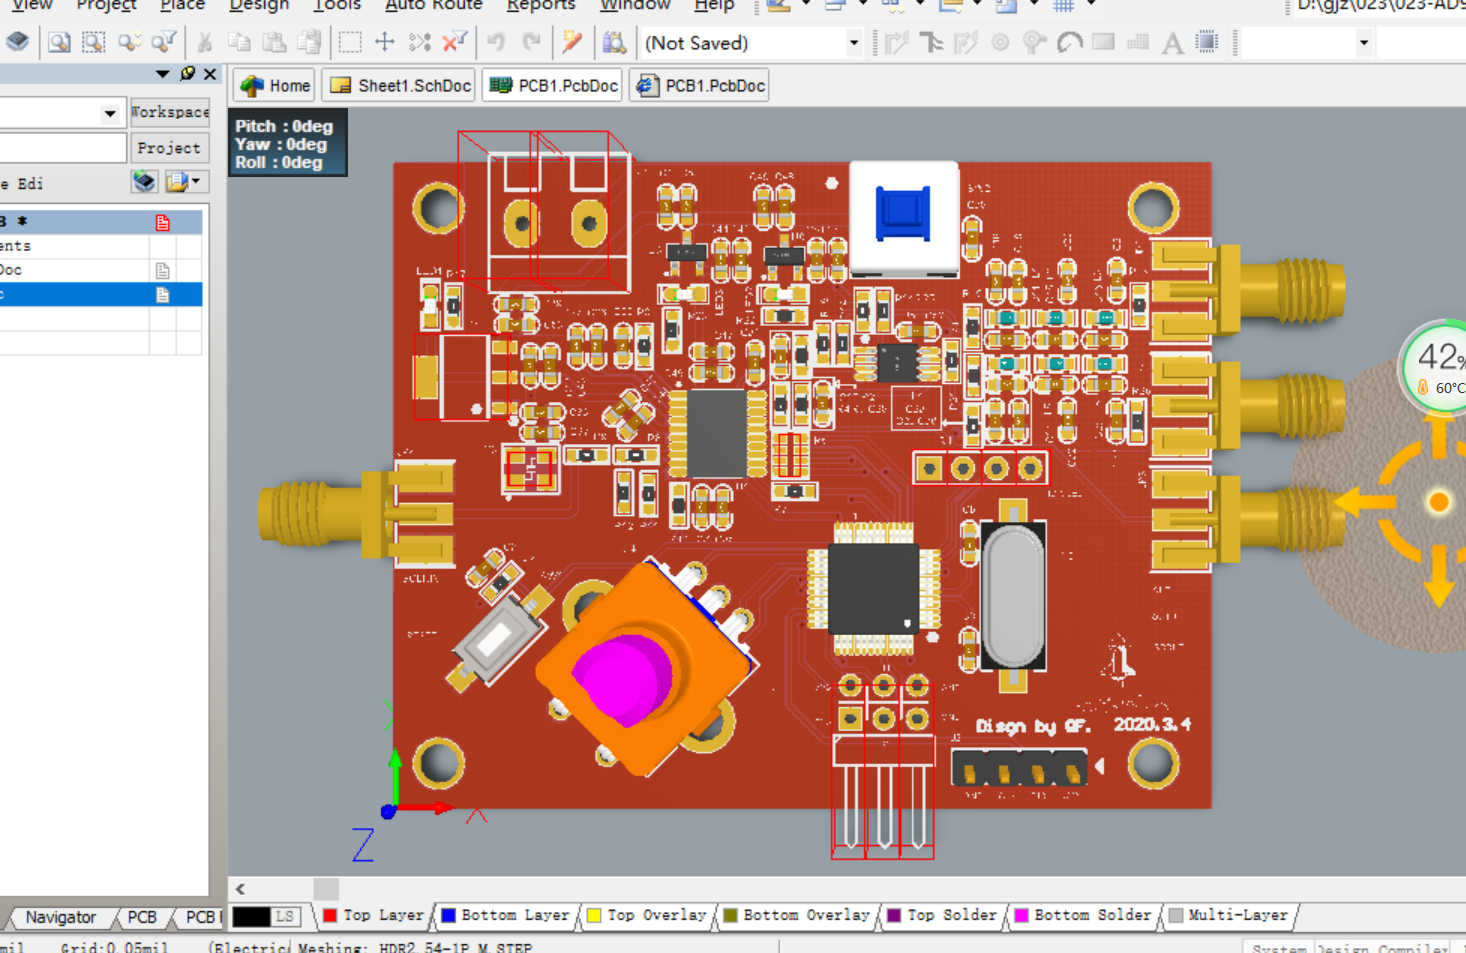Select Interactive Route tool icon
This screenshot has width=1466, height=953.
[897, 42]
